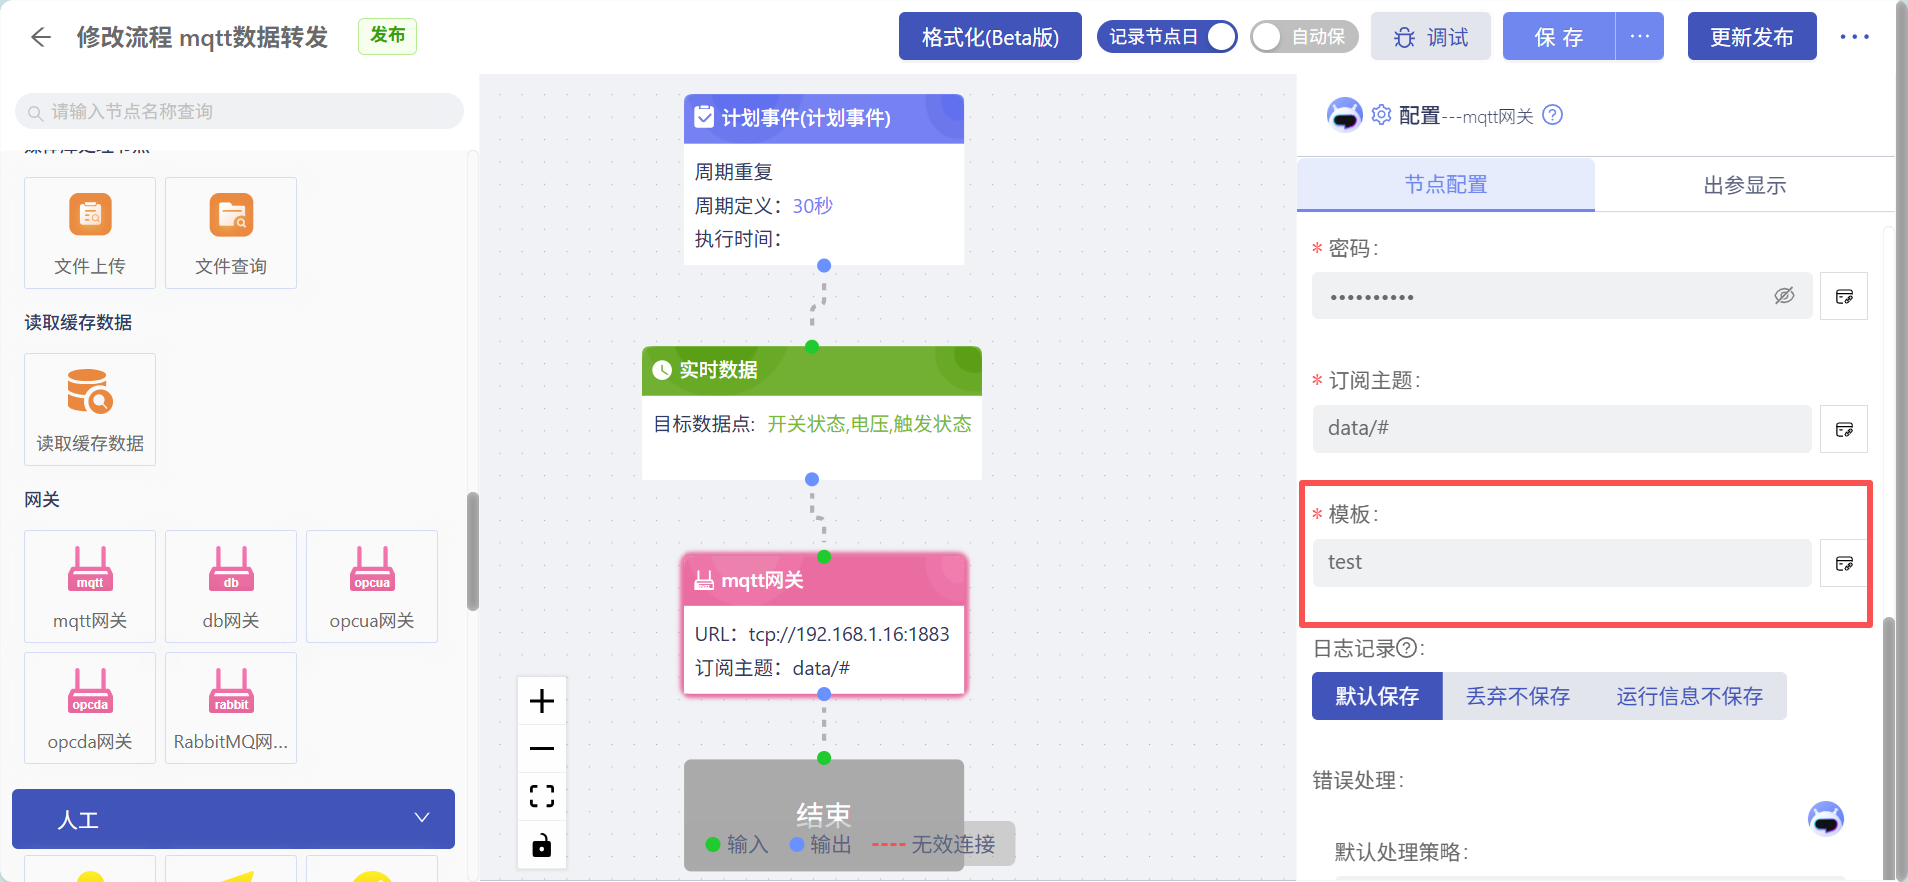Screen dimensions: 1908x882
Task: Collapse the 人工 category section
Action: (233, 819)
